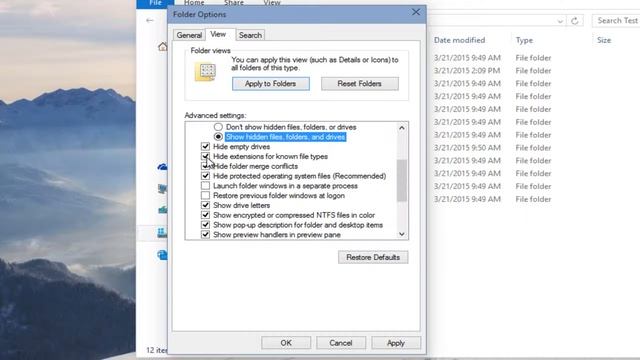The image size is (640, 360).
Task: Uncheck Hide extensions for known file types
Action: tap(205, 156)
